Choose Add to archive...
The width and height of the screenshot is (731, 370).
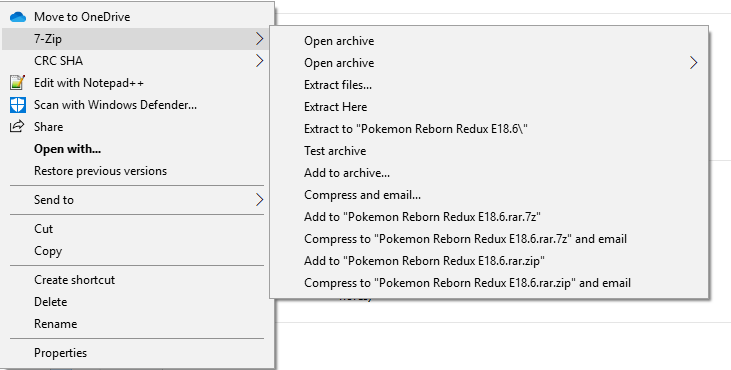pyautogui.click(x=489, y=173)
